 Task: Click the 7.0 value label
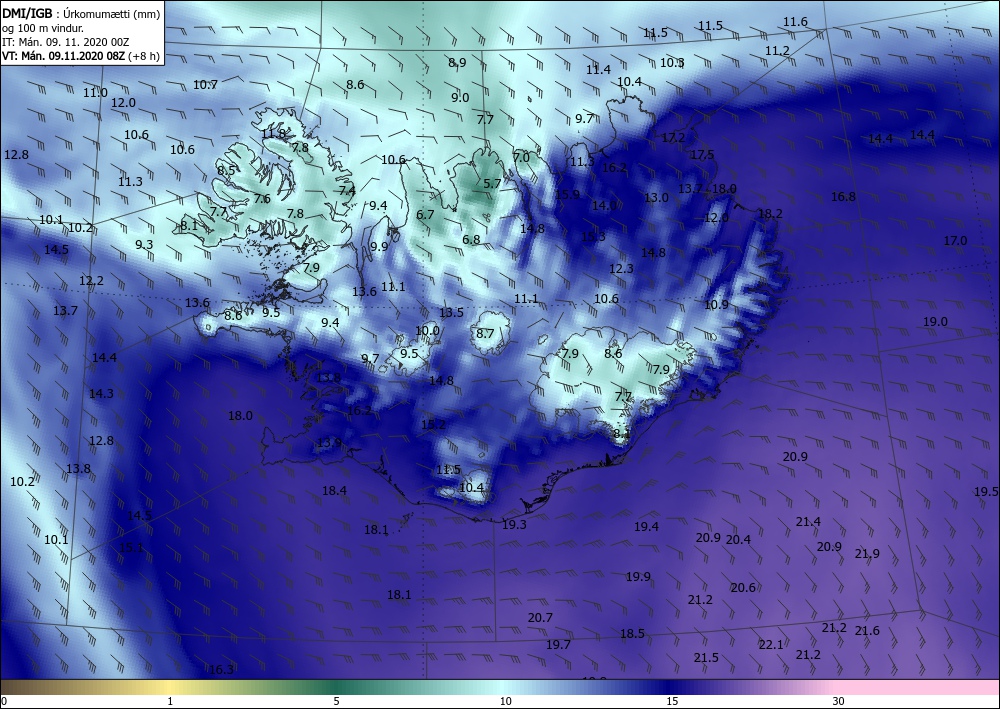click(521, 156)
